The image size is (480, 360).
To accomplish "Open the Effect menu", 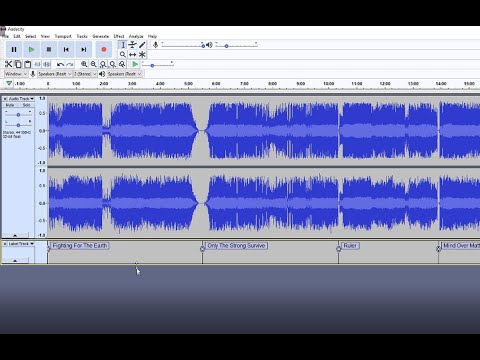I will pyautogui.click(x=119, y=36).
